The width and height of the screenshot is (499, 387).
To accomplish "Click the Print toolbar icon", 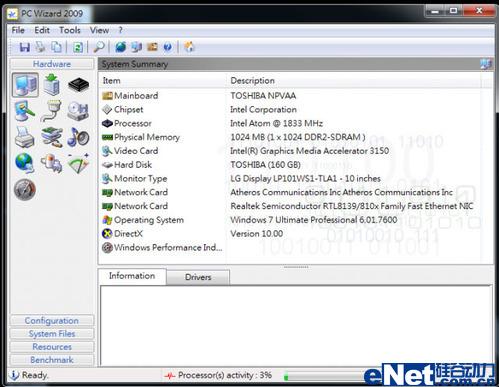I will tap(40, 47).
